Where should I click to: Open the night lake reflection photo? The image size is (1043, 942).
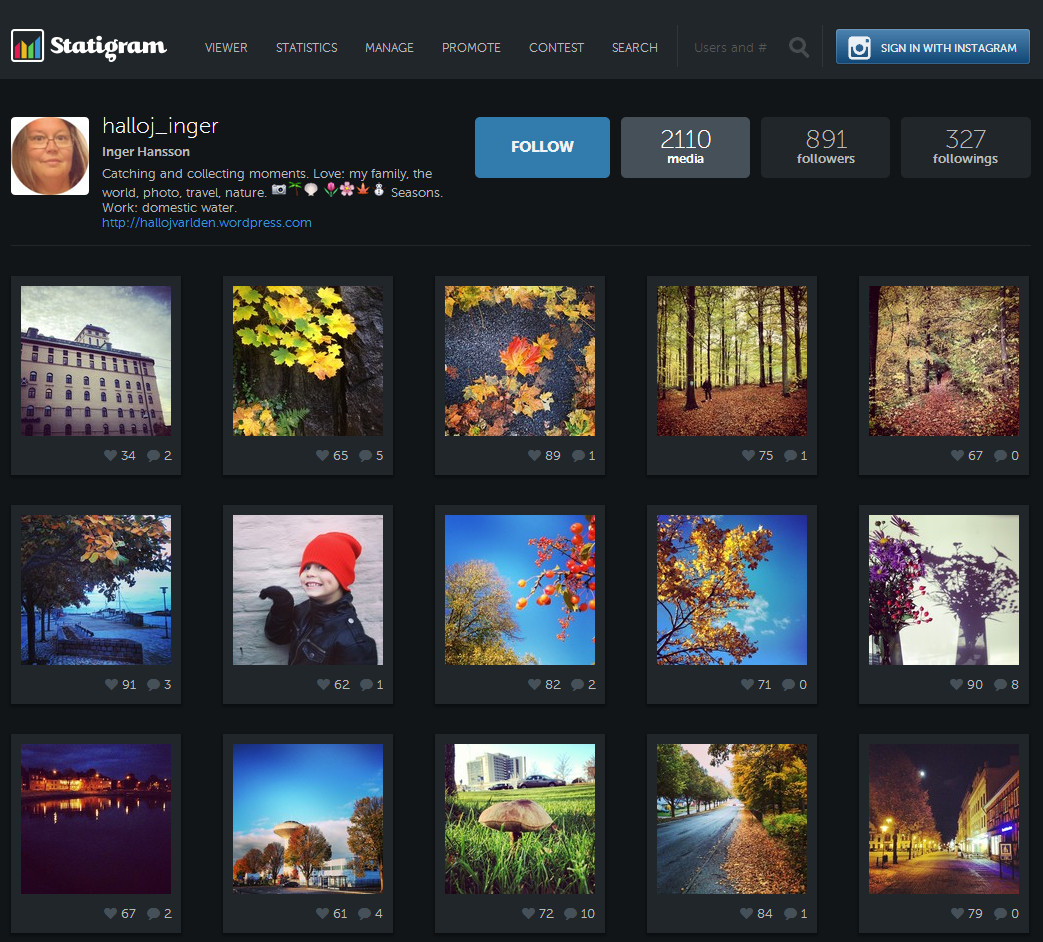(x=96, y=818)
